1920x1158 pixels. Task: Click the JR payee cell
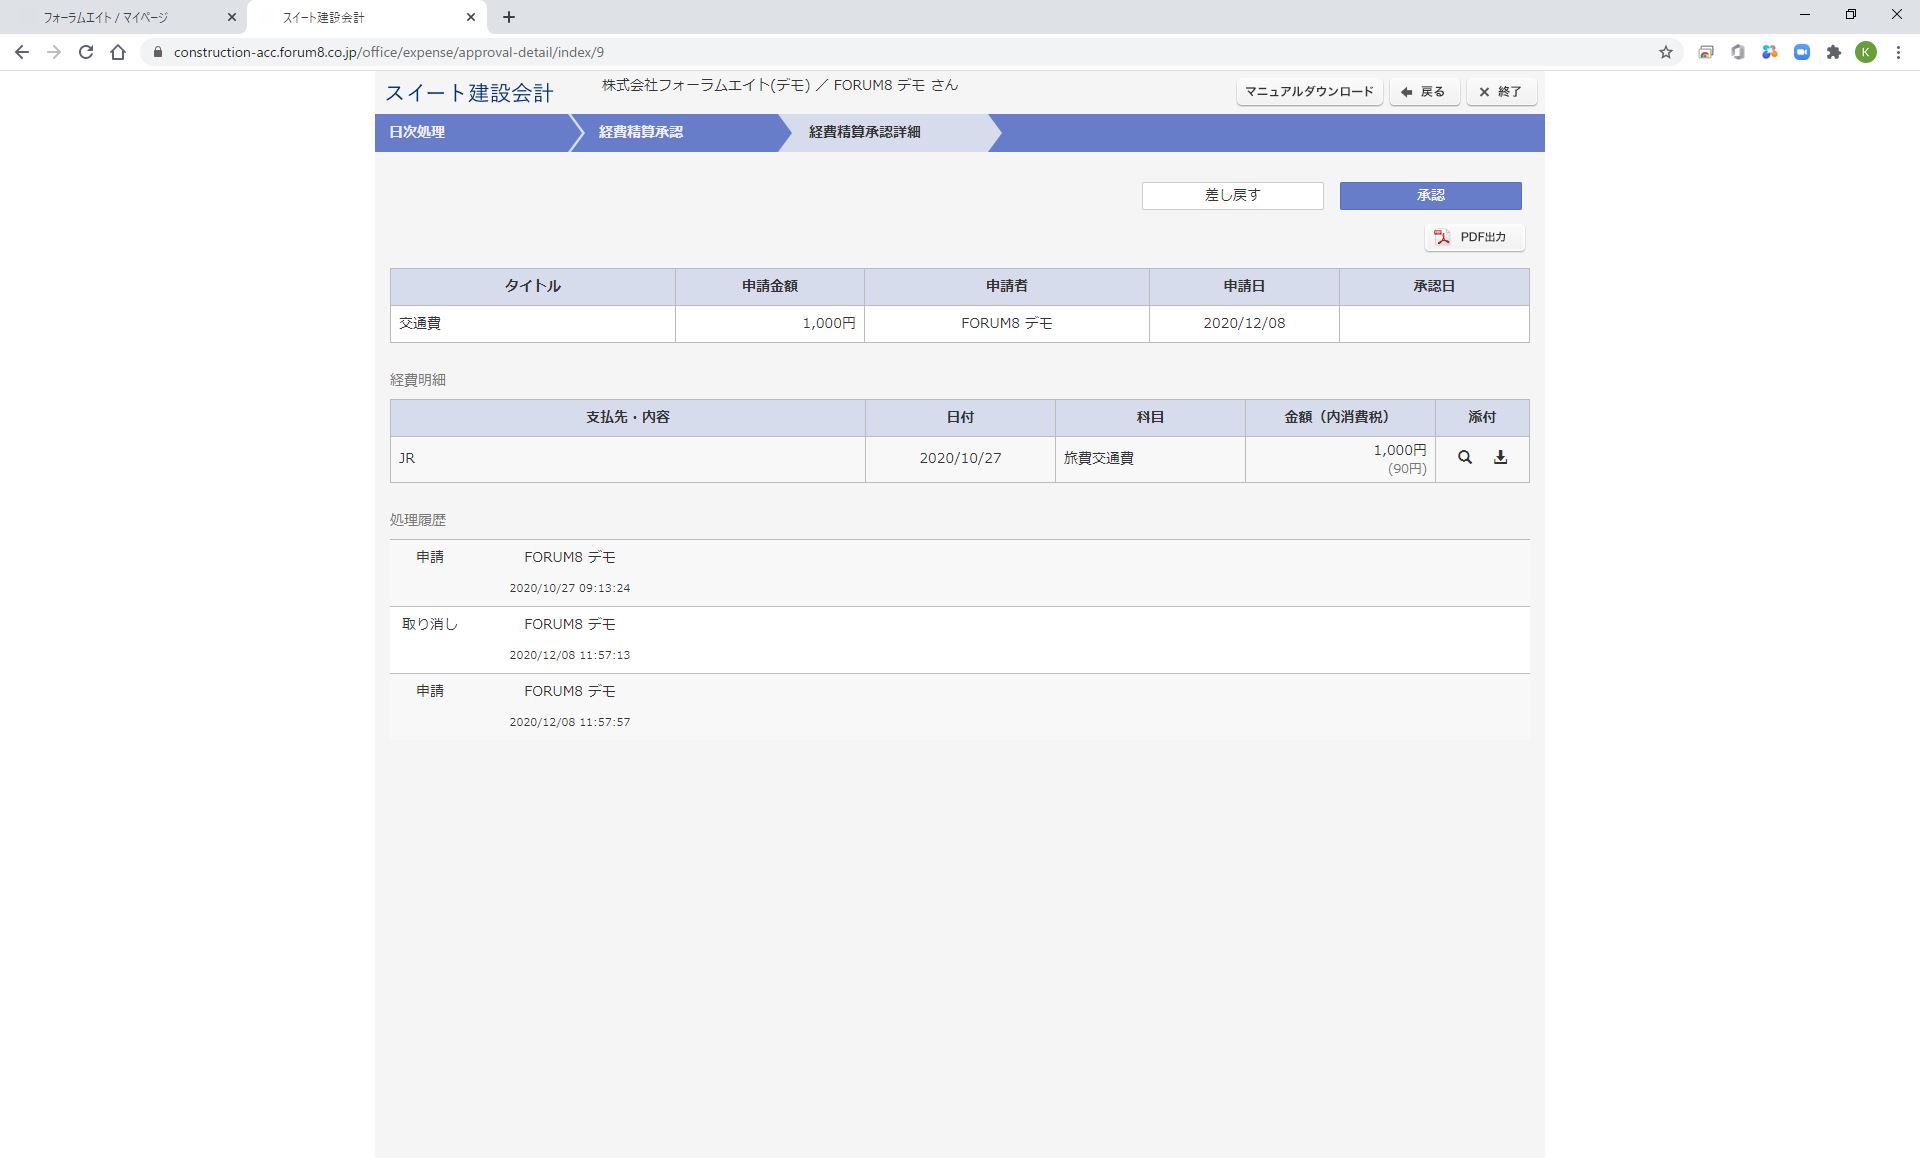(x=628, y=459)
